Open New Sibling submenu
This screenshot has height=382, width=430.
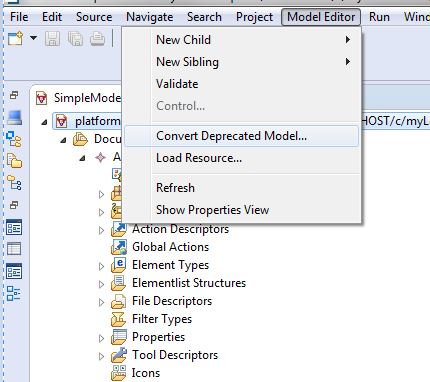(x=242, y=62)
